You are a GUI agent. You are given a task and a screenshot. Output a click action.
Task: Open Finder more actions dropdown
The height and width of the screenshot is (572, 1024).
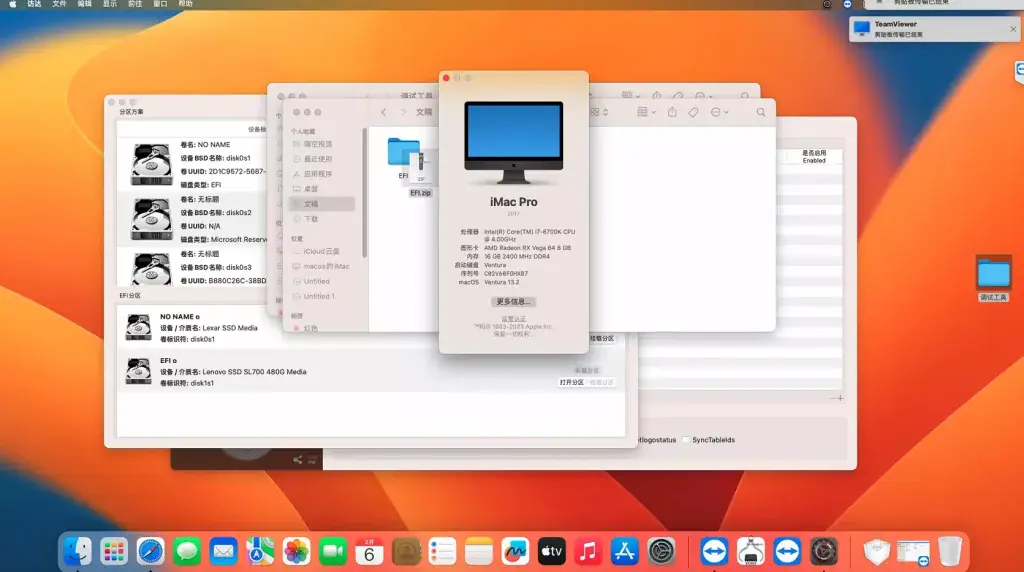coord(719,112)
